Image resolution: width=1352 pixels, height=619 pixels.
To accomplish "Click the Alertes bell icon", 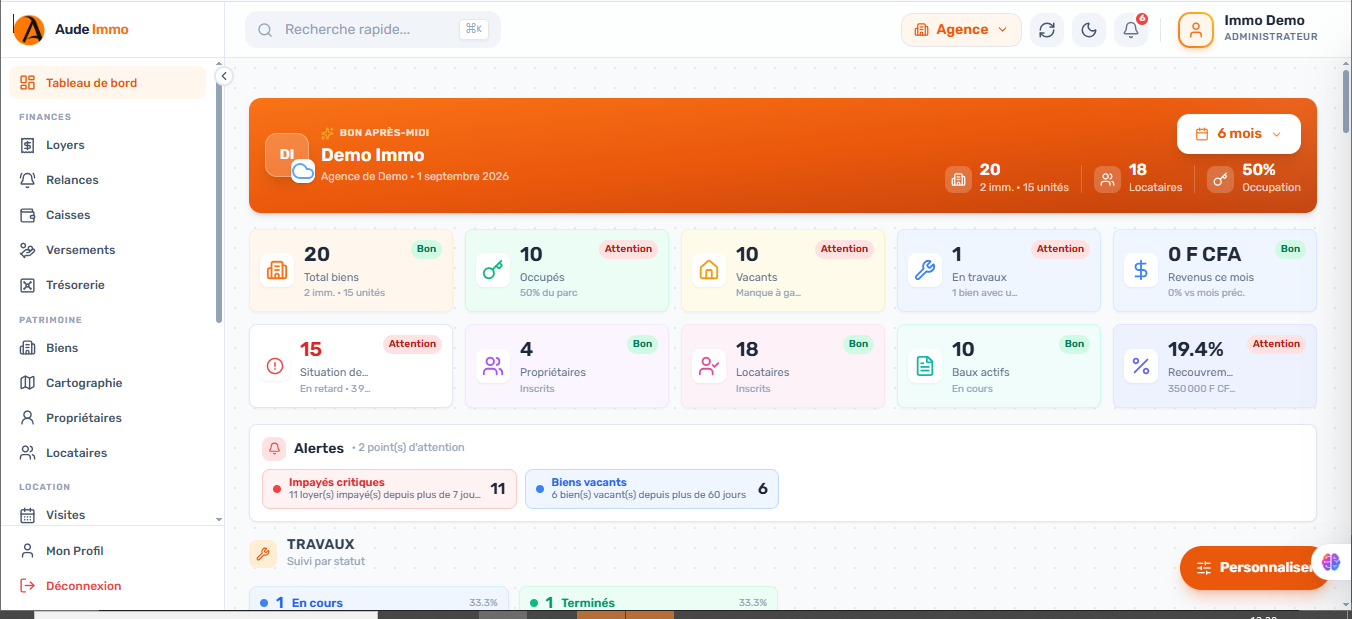I will [x=274, y=449].
